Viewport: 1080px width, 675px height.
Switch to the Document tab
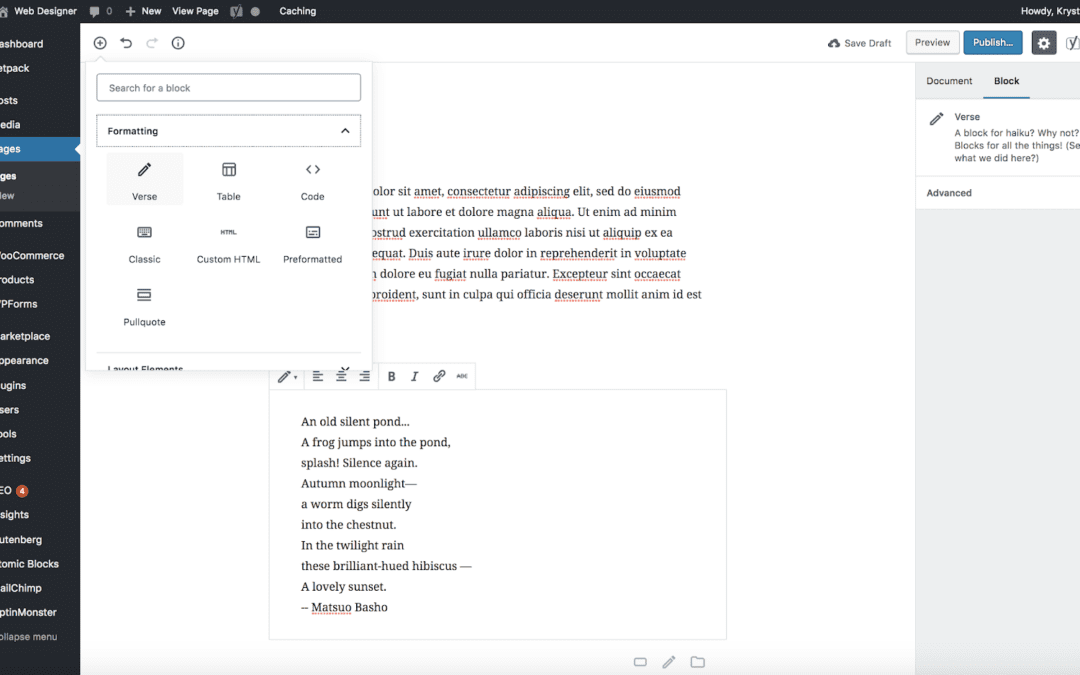pos(948,81)
